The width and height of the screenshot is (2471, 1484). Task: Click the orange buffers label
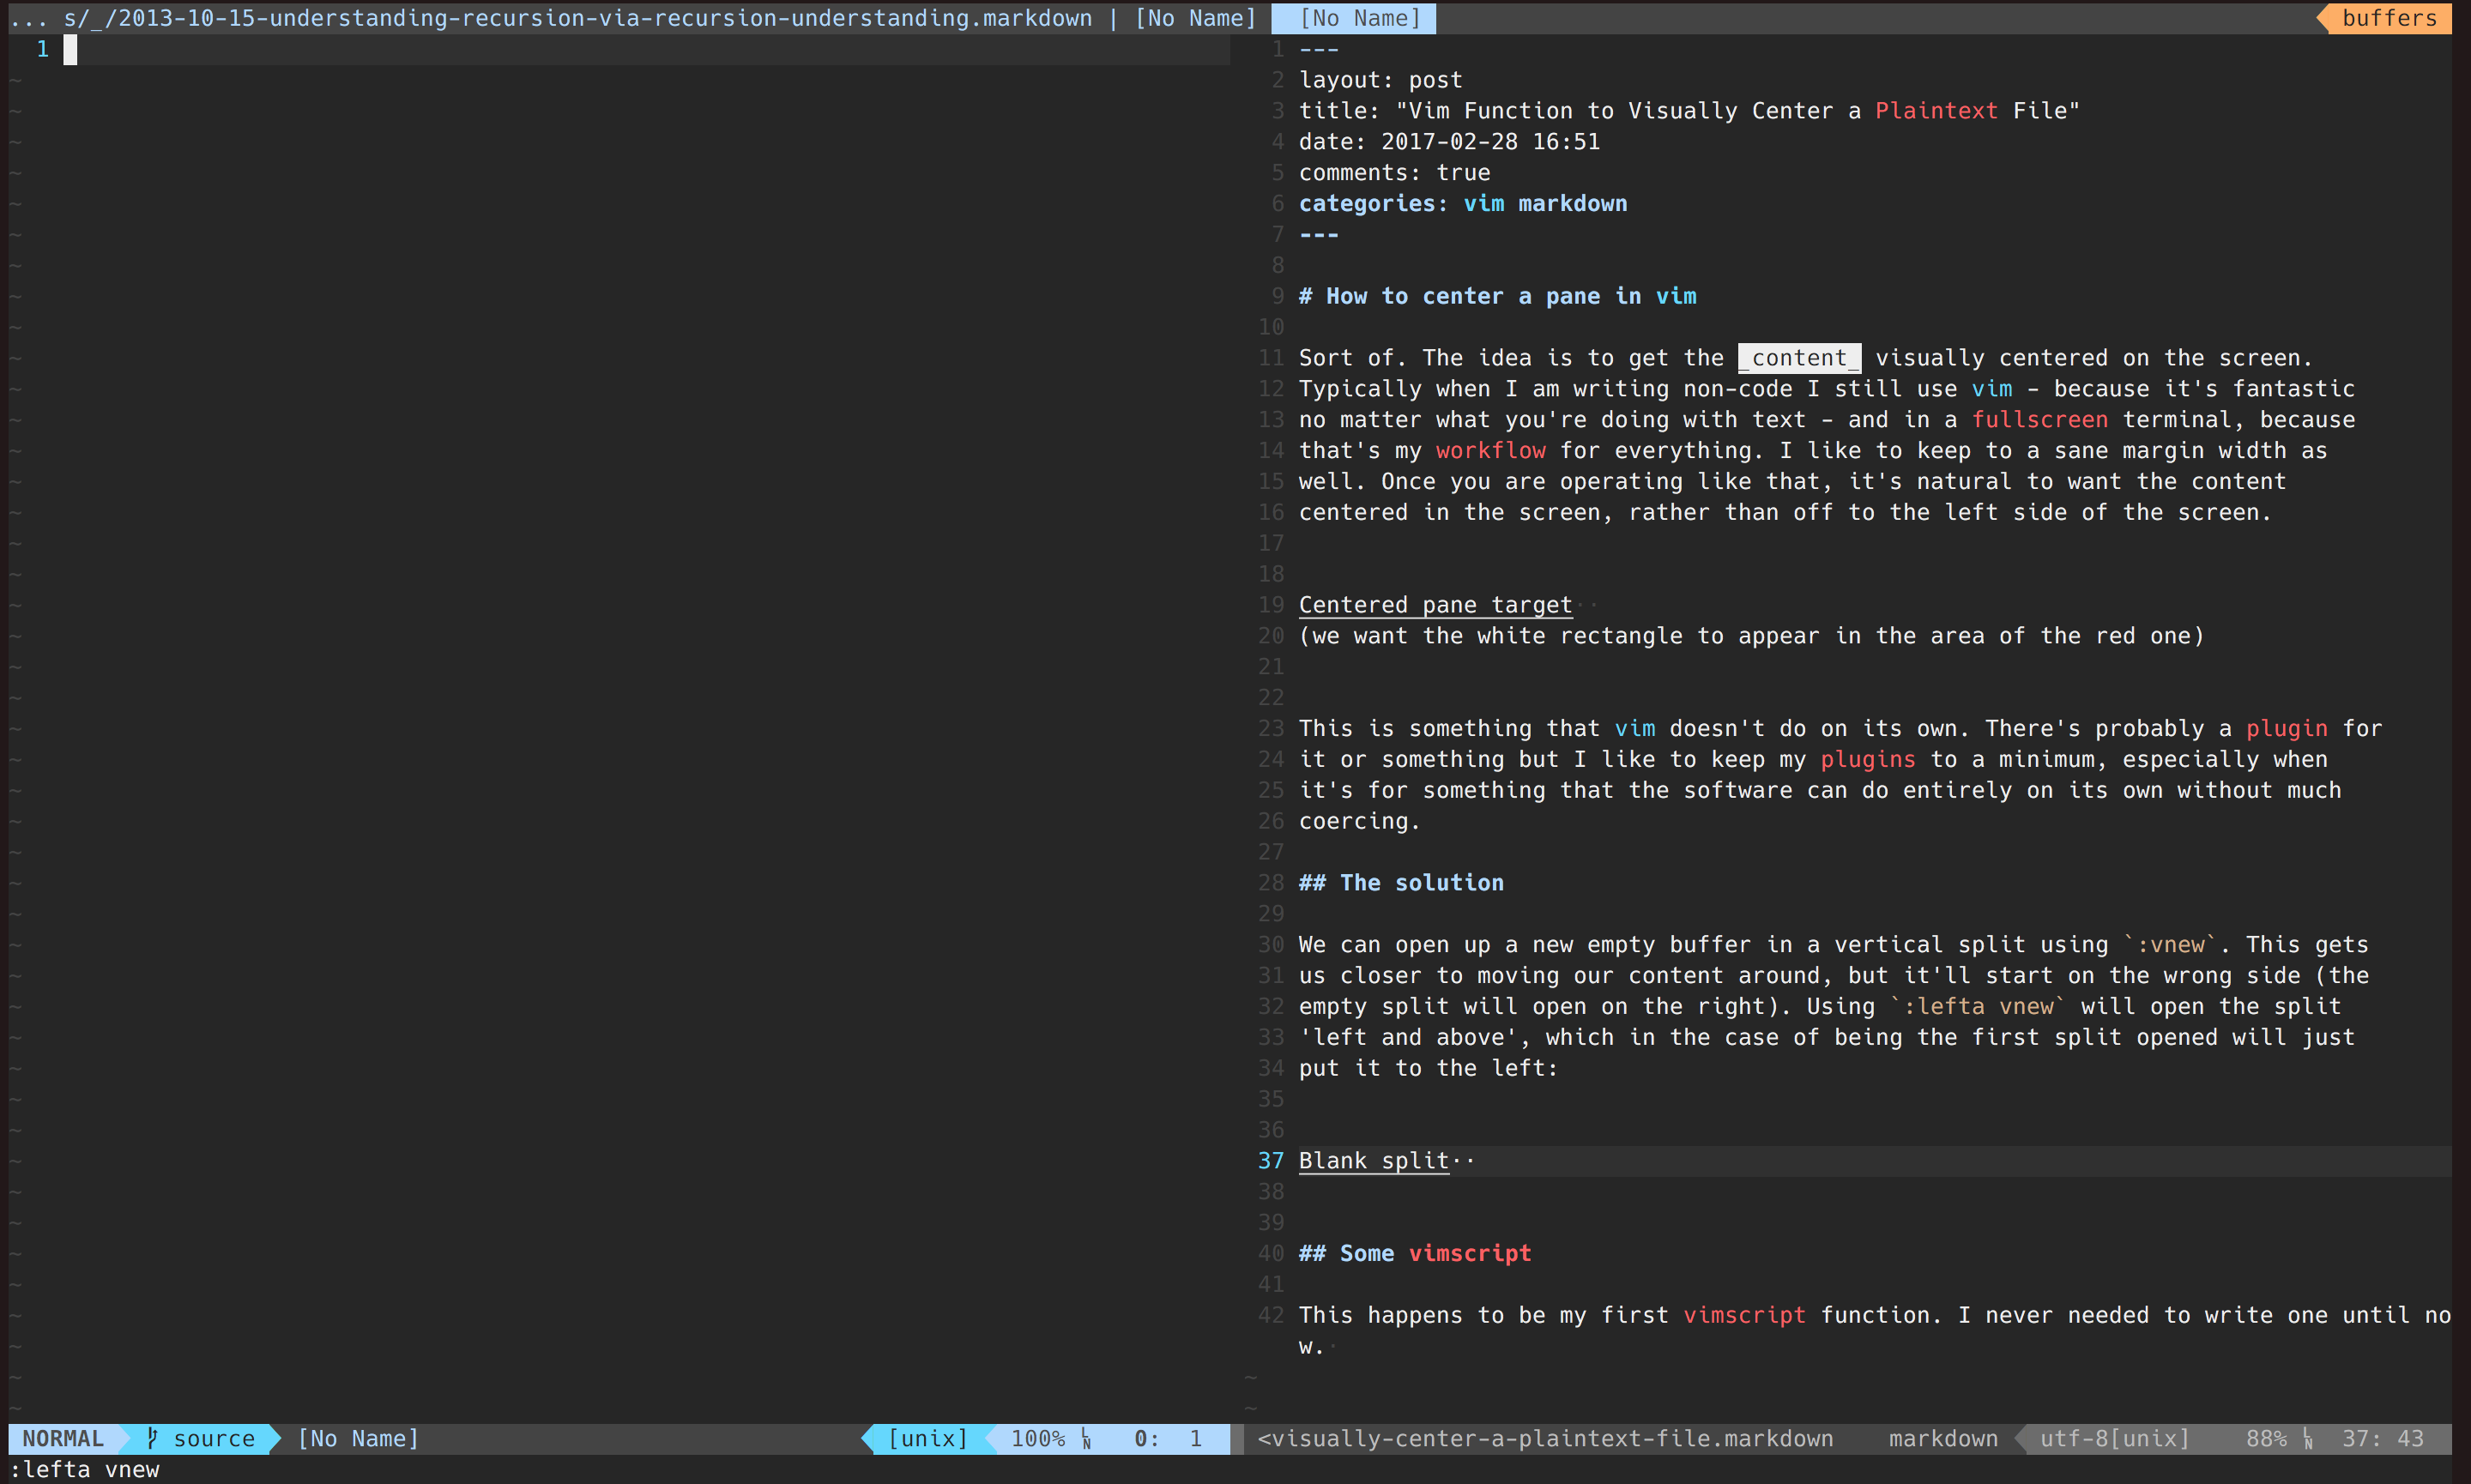(x=2388, y=18)
